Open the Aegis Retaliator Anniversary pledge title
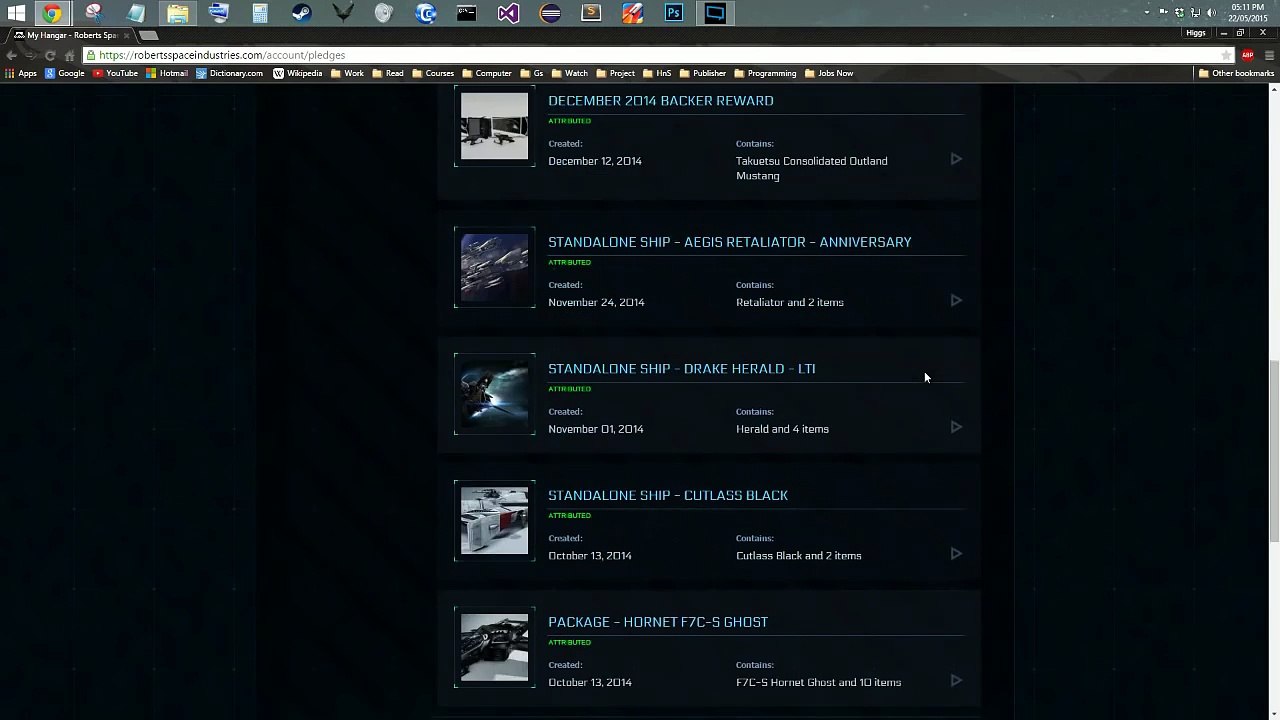 click(729, 242)
